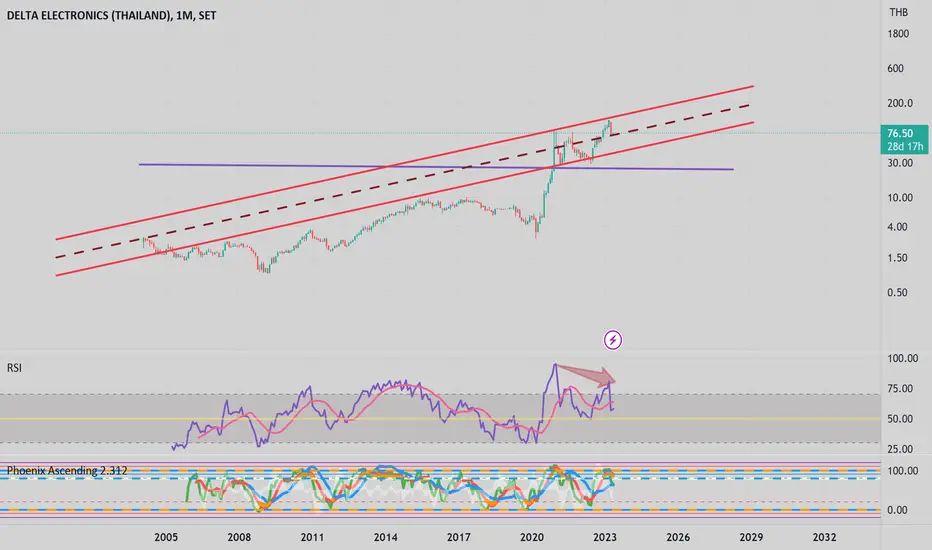Click the 200.0 price axis value
Viewport: 932px width, 550px height.
900,103
